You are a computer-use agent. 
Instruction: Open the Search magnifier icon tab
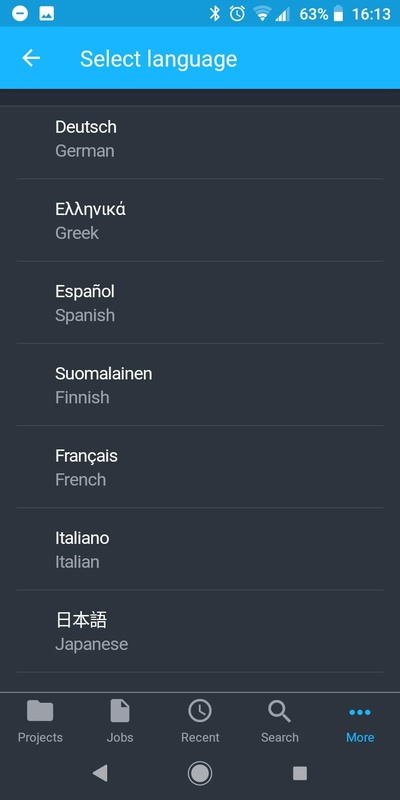[280, 722]
